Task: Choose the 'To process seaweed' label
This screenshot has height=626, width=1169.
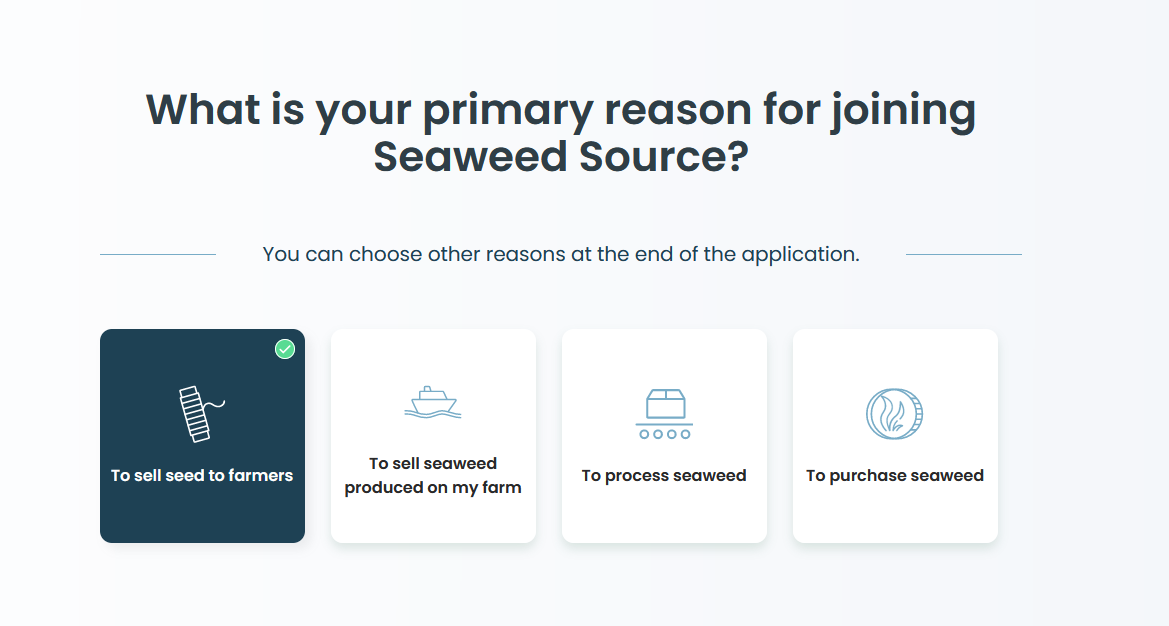Action: pyautogui.click(x=664, y=476)
